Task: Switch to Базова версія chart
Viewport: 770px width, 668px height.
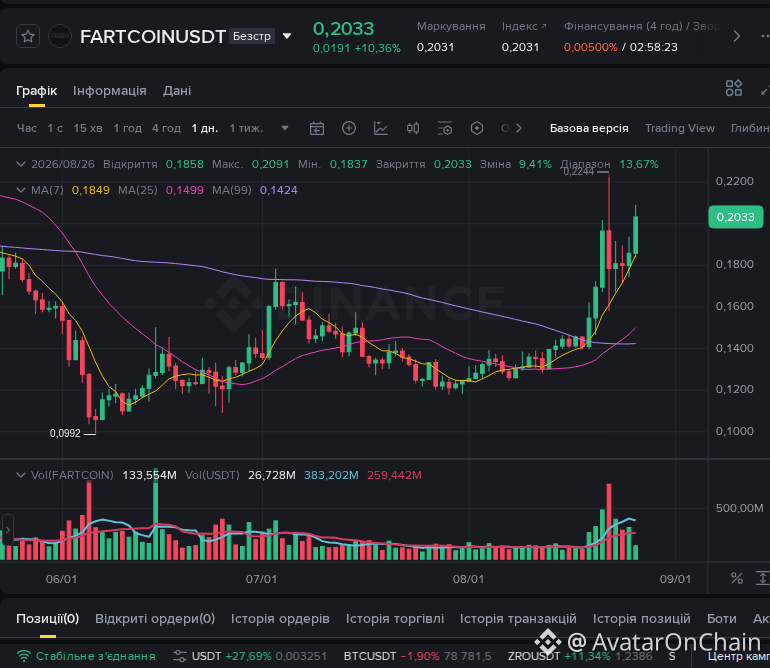Action: tap(589, 128)
